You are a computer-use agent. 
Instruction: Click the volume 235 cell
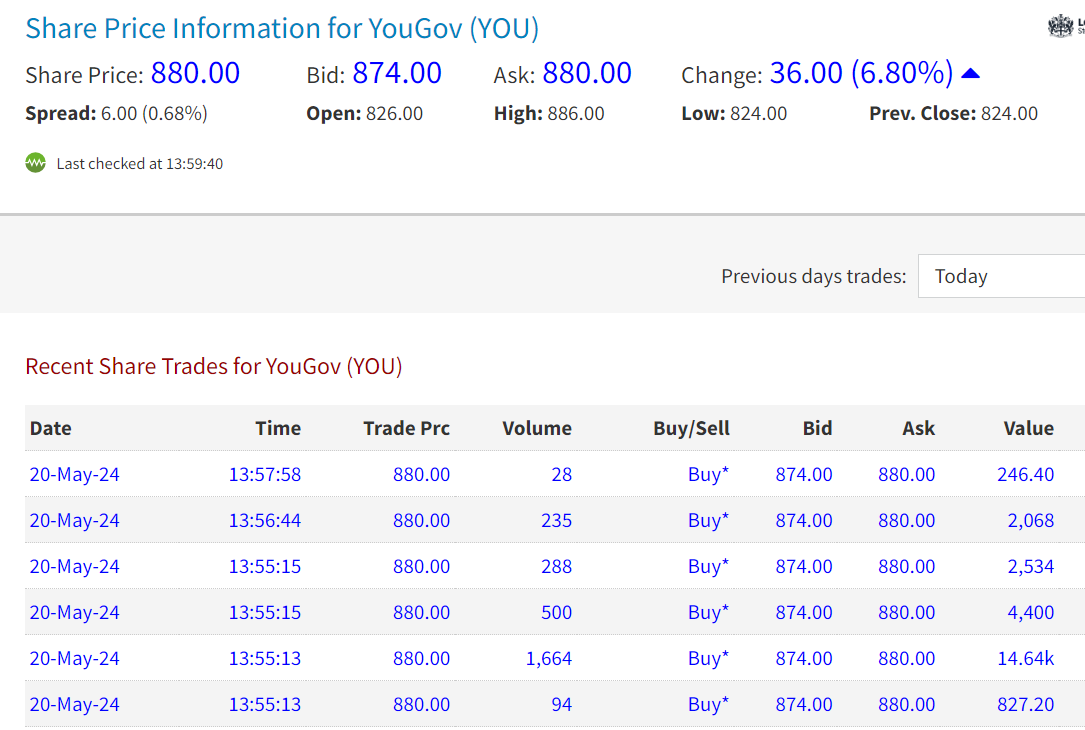557,520
